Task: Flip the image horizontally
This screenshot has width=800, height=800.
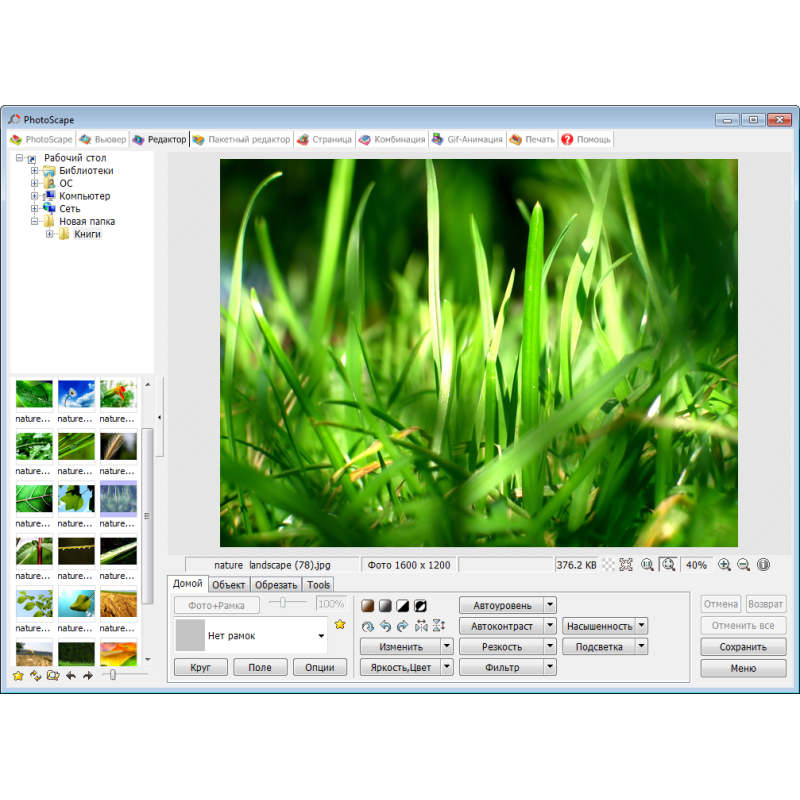Action: (421, 627)
